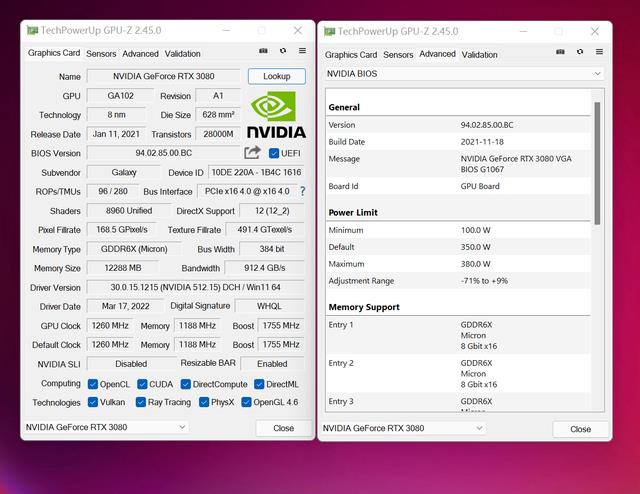Click the Device ID field 10DE 220A
Screen dimensions: 640x494
pyautogui.click(x=256, y=172)
